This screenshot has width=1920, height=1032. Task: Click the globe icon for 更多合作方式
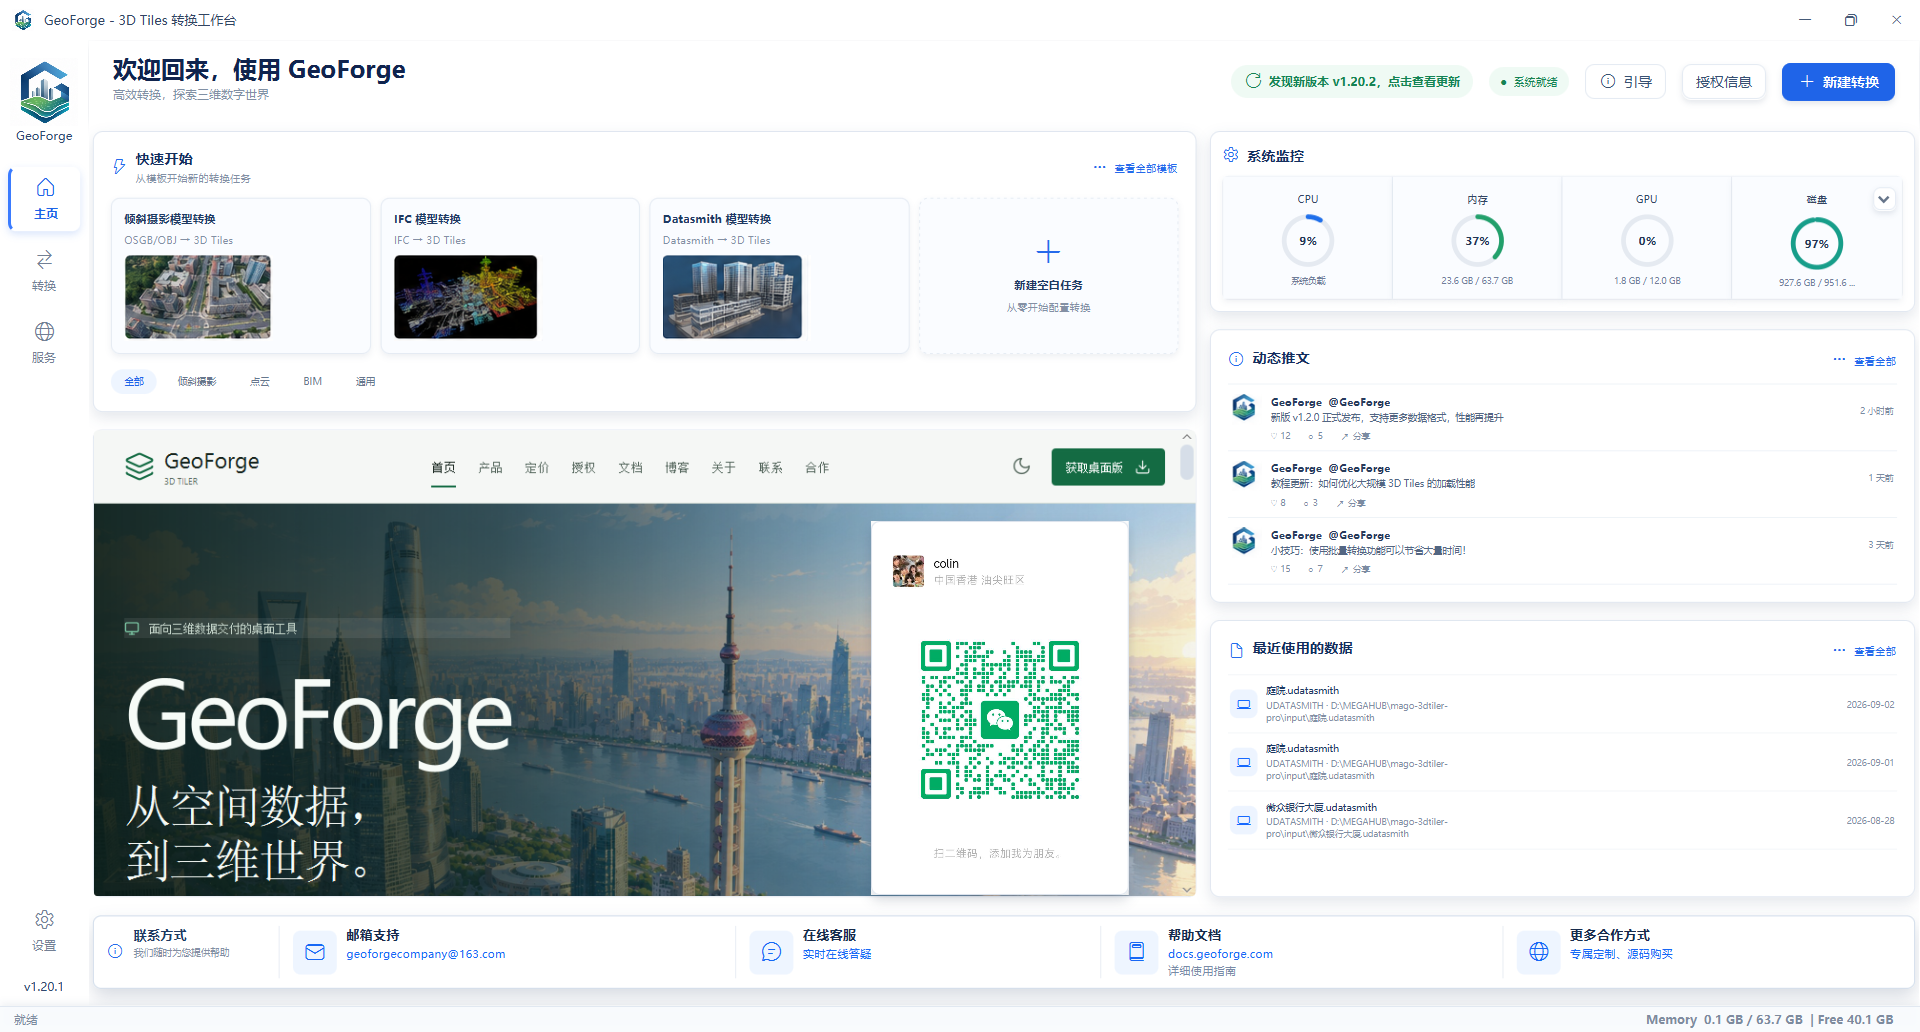1538,952
